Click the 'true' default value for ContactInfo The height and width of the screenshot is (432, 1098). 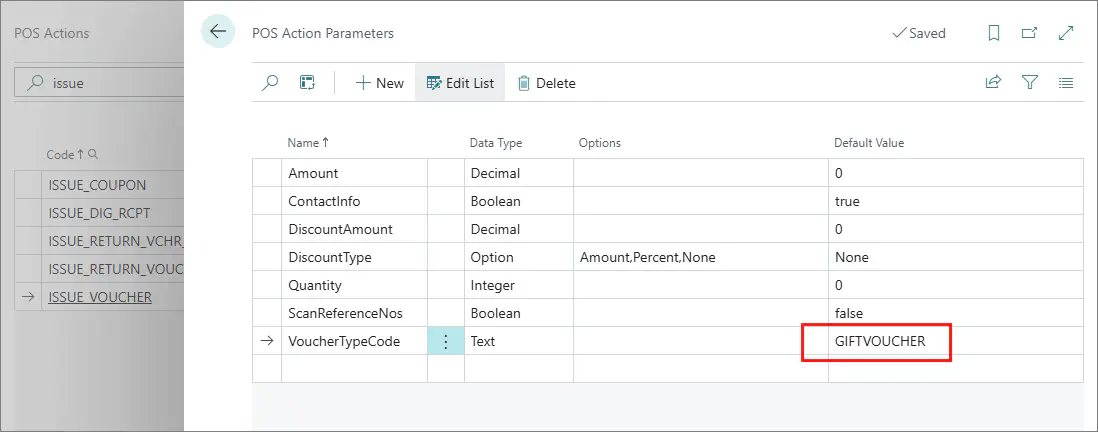[956, 201]
